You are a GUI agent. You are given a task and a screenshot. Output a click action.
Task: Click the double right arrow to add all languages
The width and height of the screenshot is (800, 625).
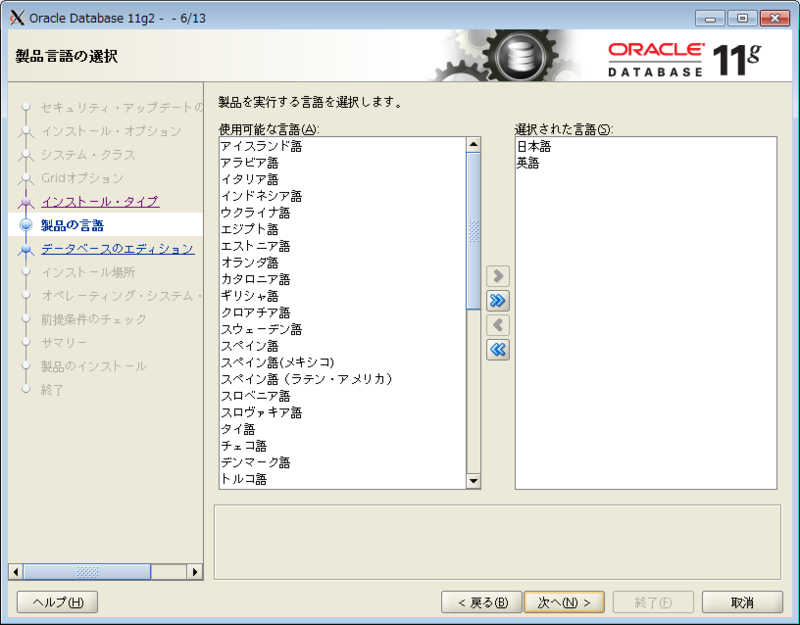pyautogui.click(x=497, y=299)
